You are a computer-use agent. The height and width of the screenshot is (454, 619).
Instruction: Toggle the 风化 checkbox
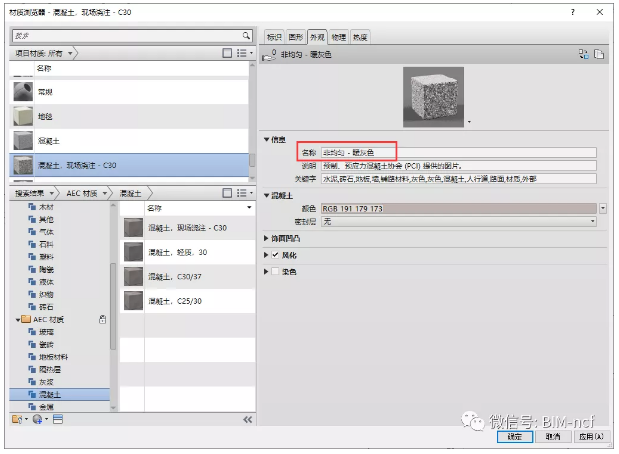(275, 255)
